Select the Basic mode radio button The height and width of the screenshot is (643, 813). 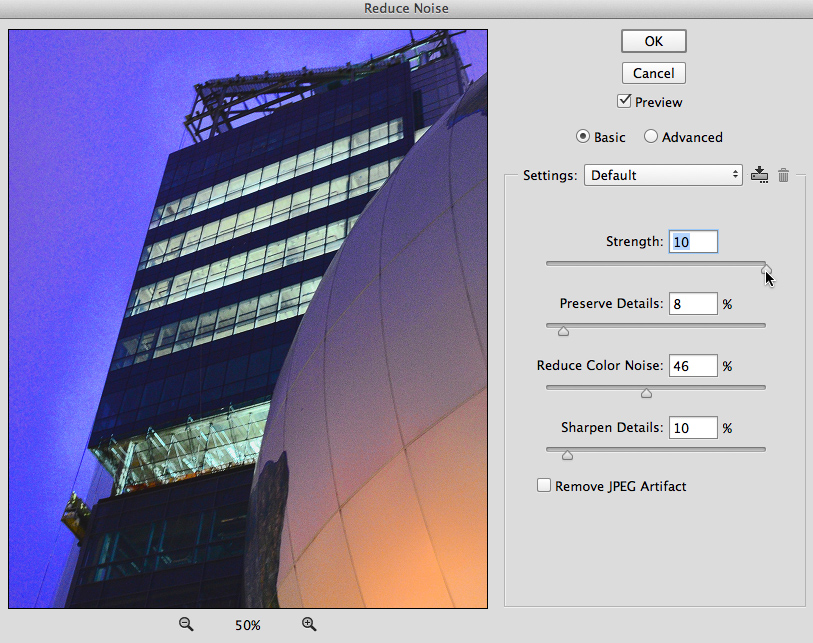coord(581,137)
